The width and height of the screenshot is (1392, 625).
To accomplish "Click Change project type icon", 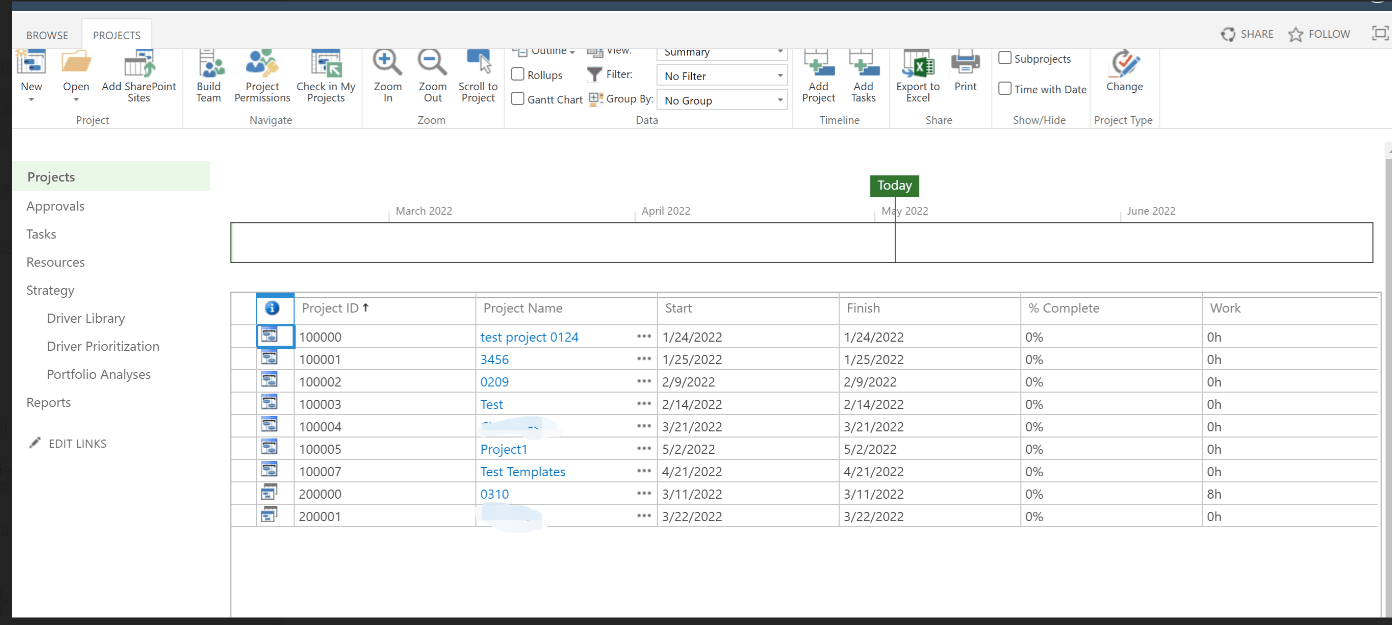I will pos(1125,63).
